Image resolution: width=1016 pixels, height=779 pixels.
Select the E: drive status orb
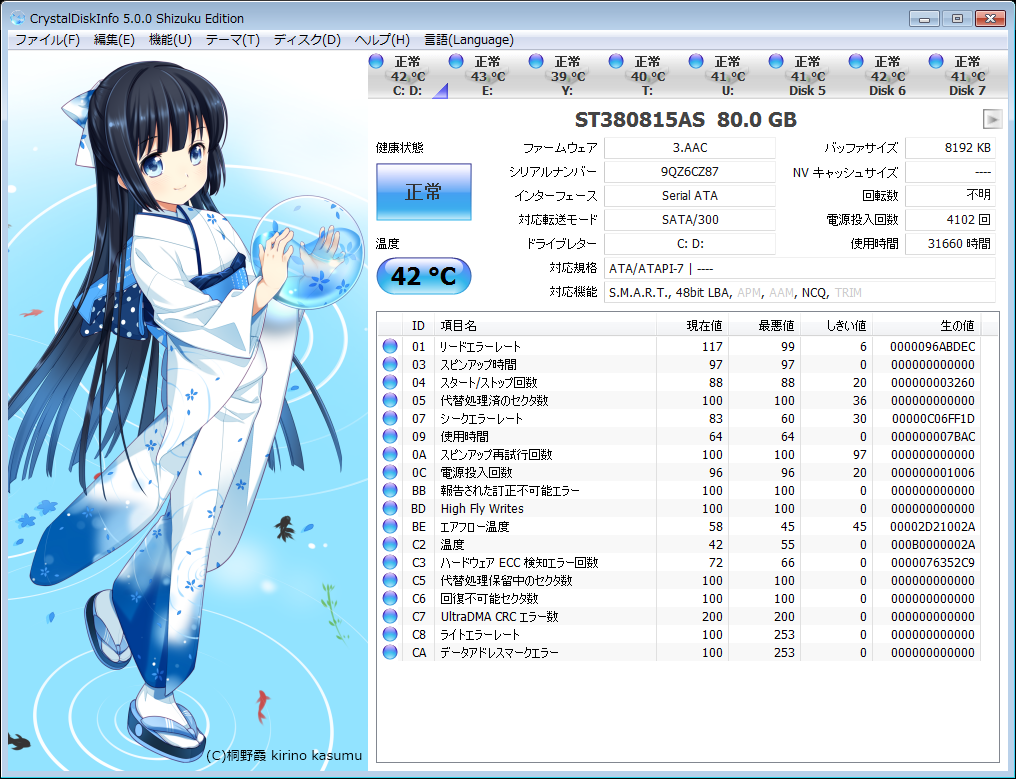click(x=456, y=61)
